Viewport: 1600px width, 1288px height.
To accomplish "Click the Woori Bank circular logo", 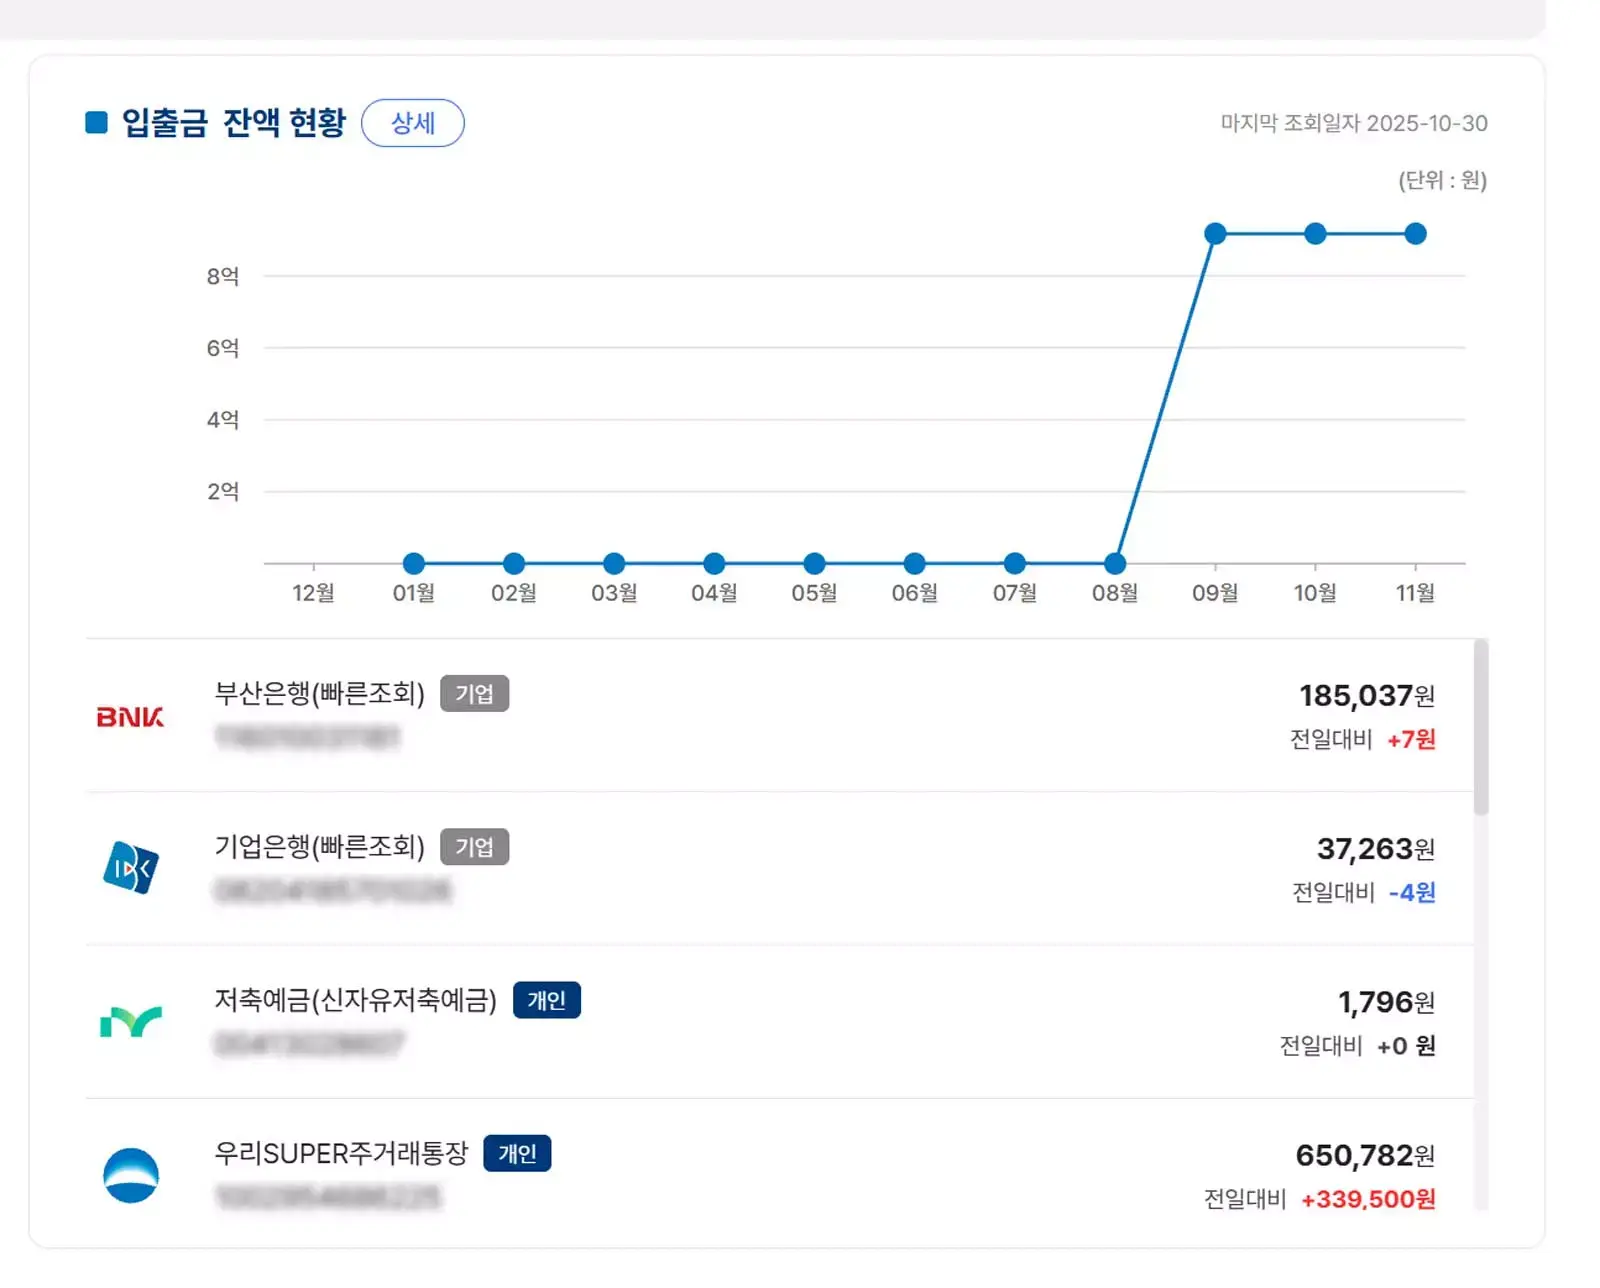I will 130,1176.
